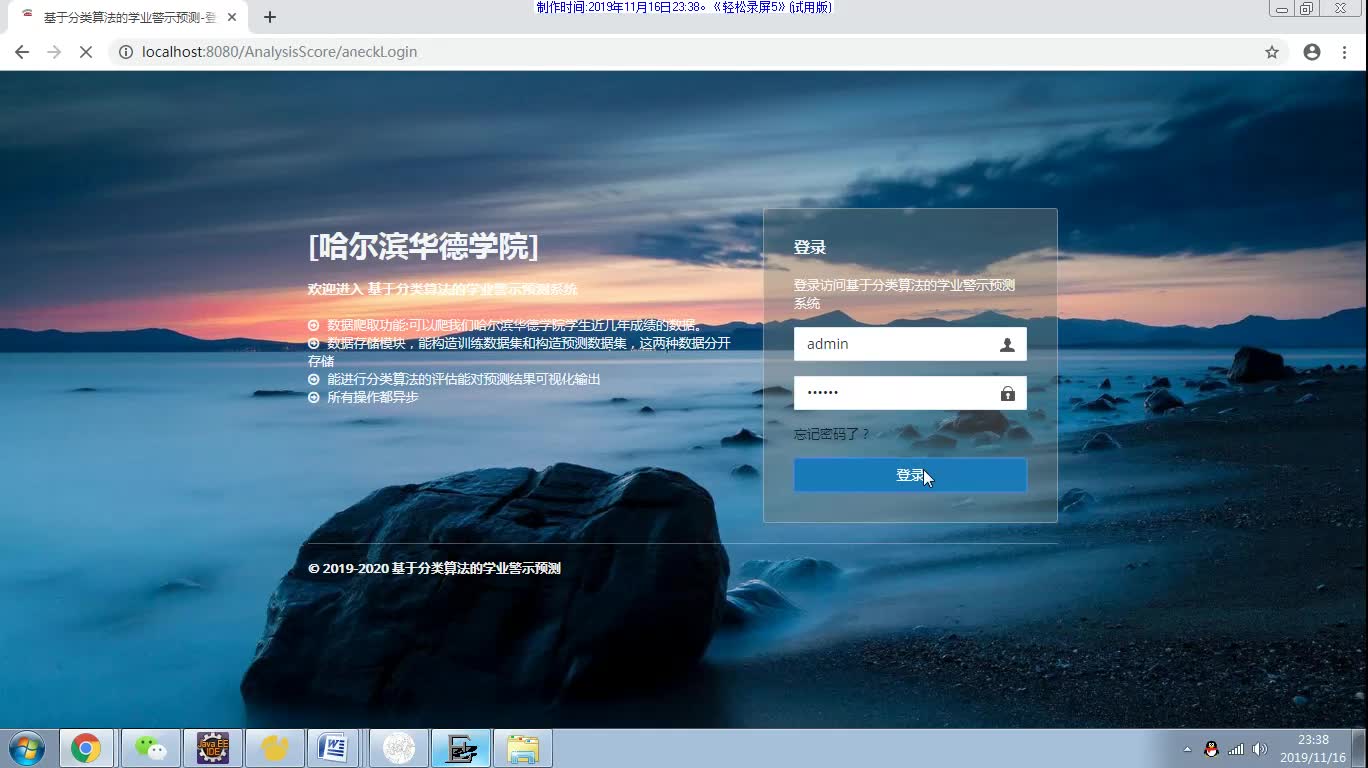Image resolution: width=1368 pixels, height=768 pixels.
Task: Expand hidden icons in the system tray
Action: pyautogui.click(x=1187, y=750)
